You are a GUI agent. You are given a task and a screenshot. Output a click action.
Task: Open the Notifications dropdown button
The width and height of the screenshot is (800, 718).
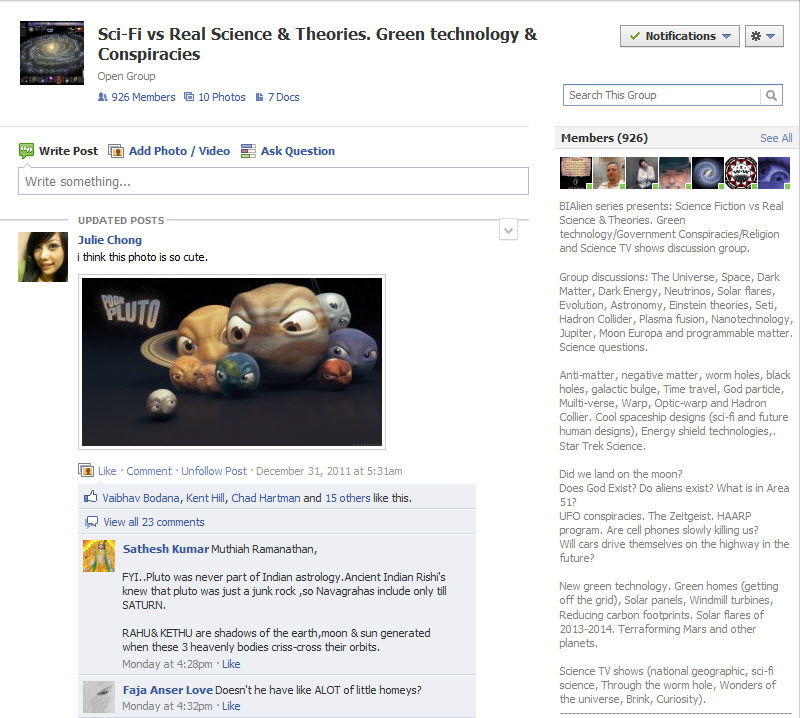(679, 36)
